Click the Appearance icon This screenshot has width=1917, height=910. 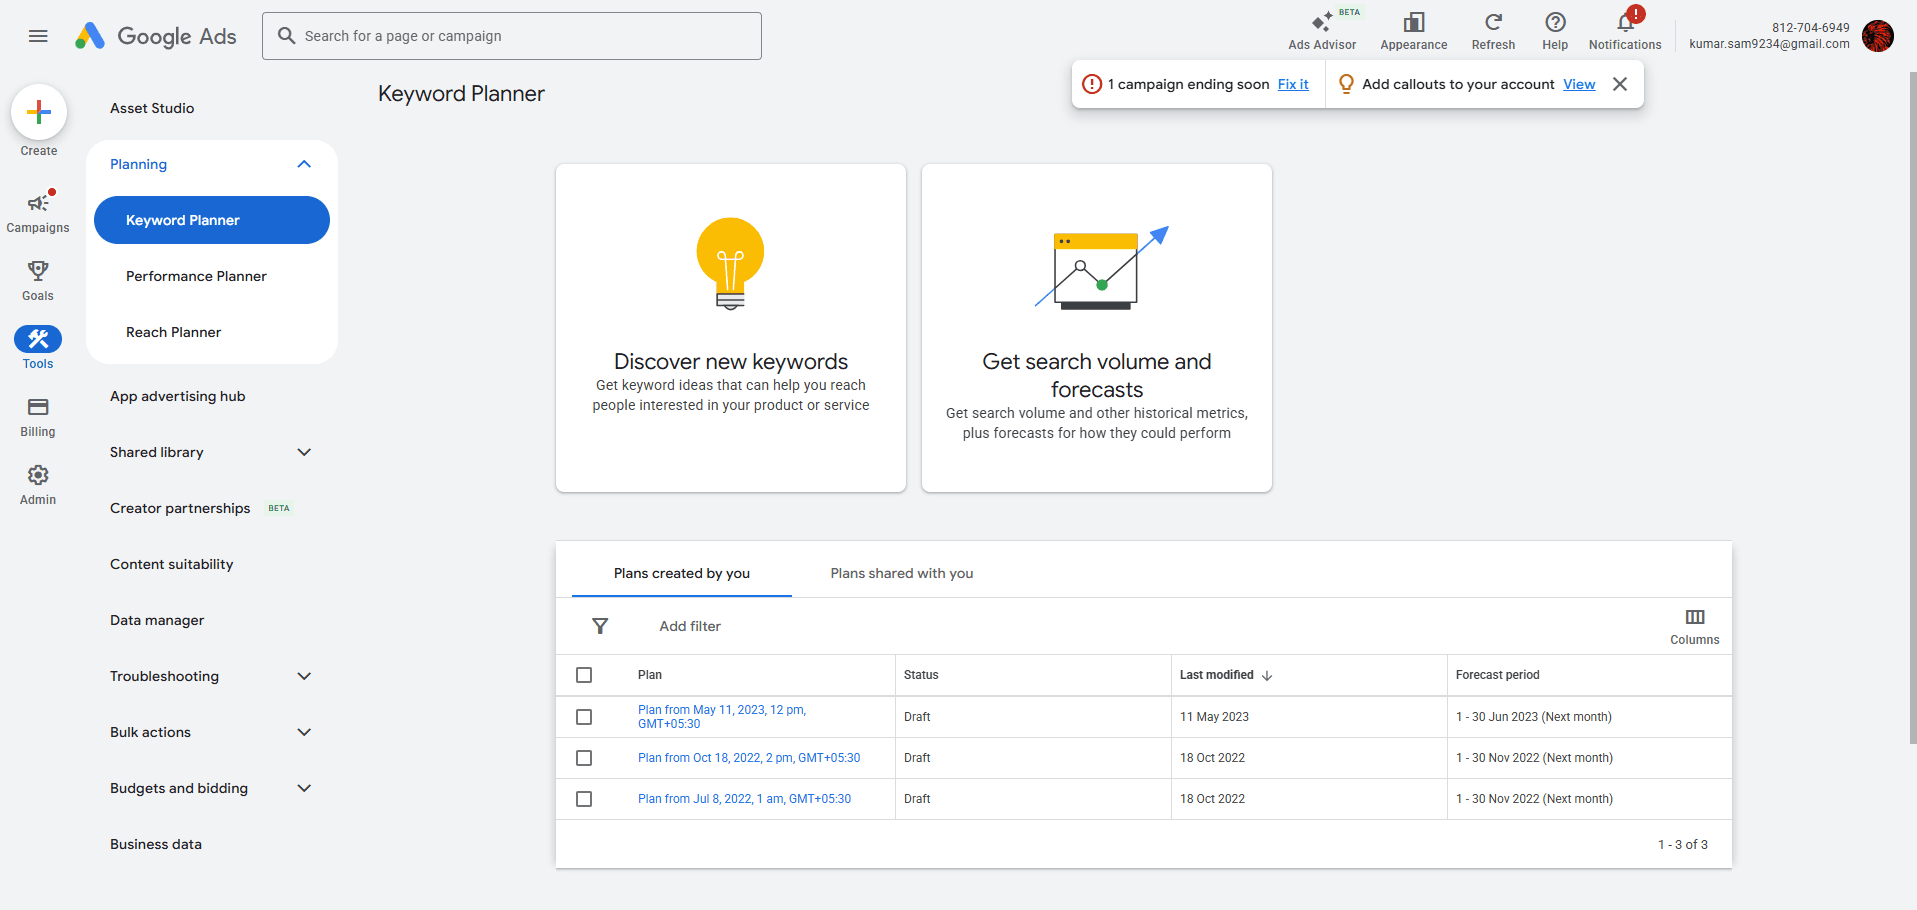coord(1412,28)
